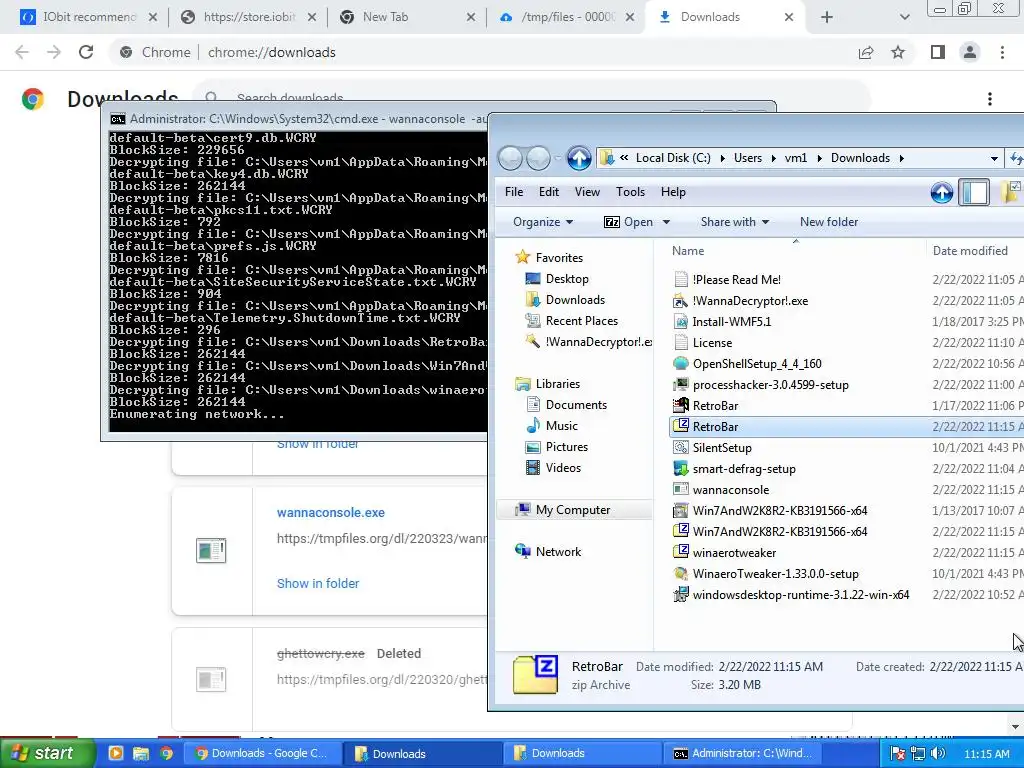Click Open with 7-Zip button

point(628,222)
